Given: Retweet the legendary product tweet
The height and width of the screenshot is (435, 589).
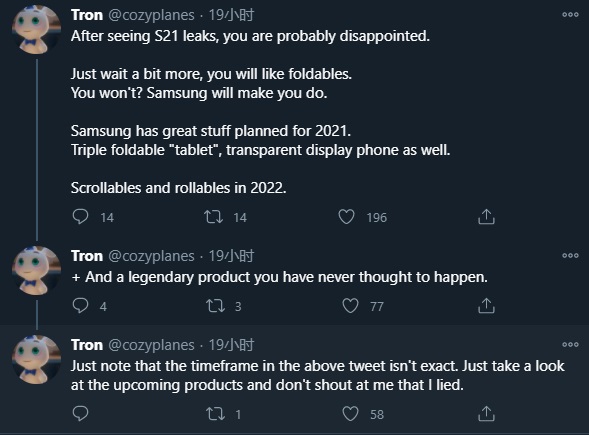Looking at the screenshot, I should coord(216,306).
